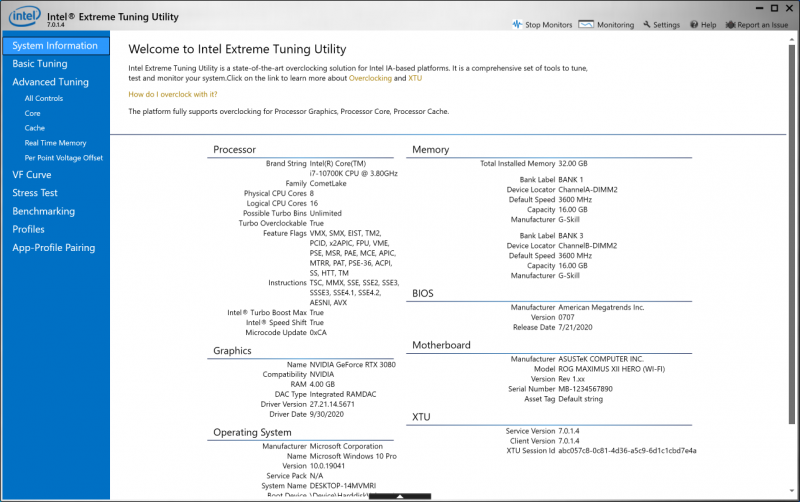The image size is (800, 502).
Task: Select Core under Advanced Tuning
Action: [32, 113]
